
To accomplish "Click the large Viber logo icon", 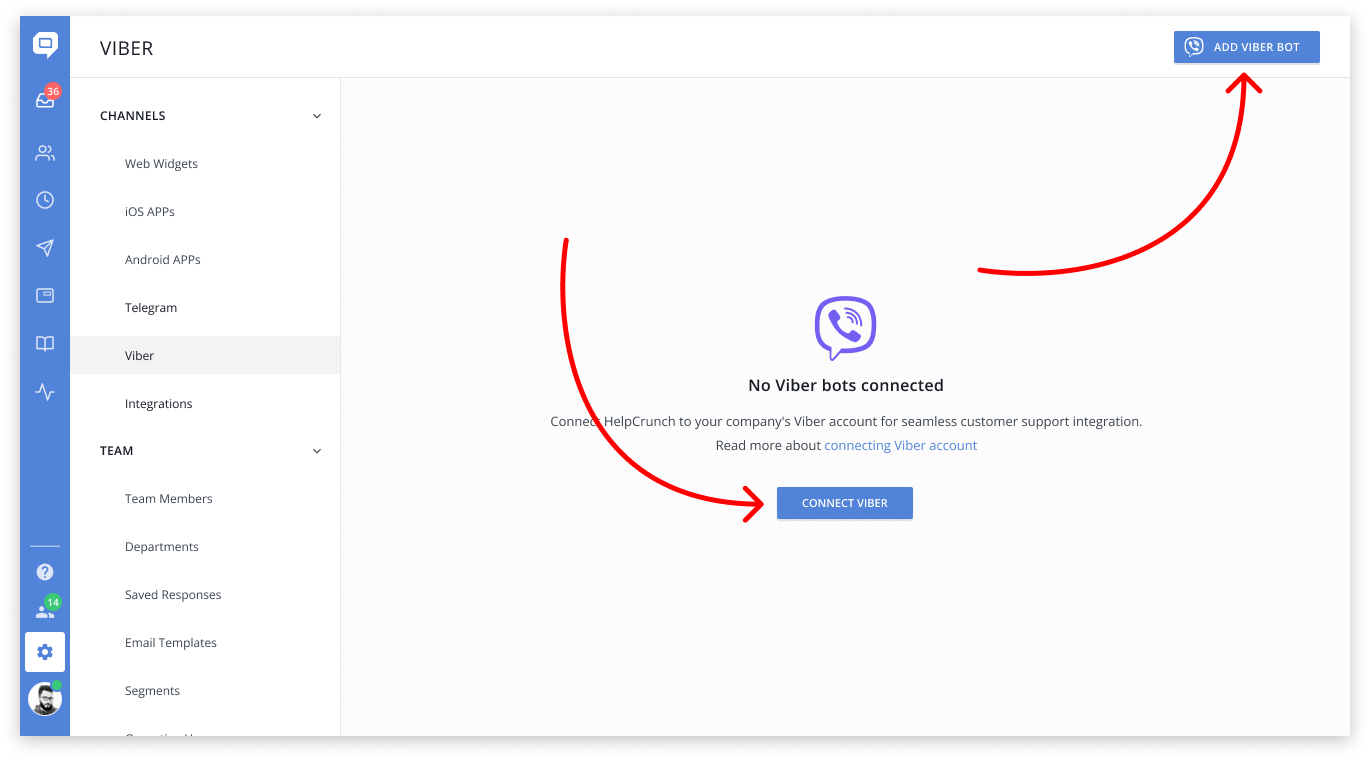I will [x=845, y=328].
